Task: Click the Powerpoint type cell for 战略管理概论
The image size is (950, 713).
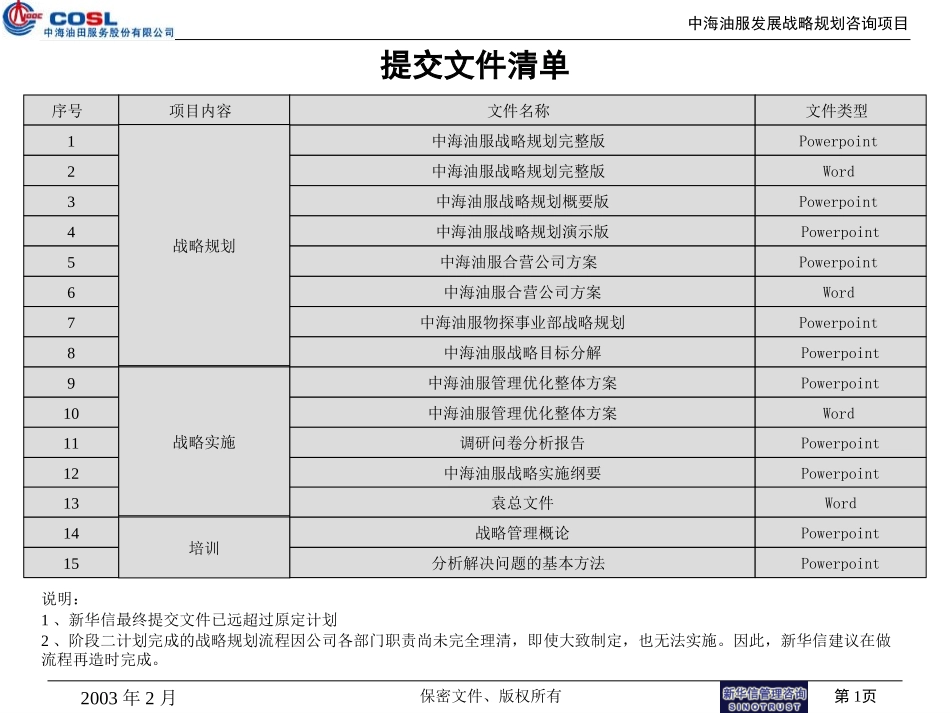Action: [x=840, y=533]
